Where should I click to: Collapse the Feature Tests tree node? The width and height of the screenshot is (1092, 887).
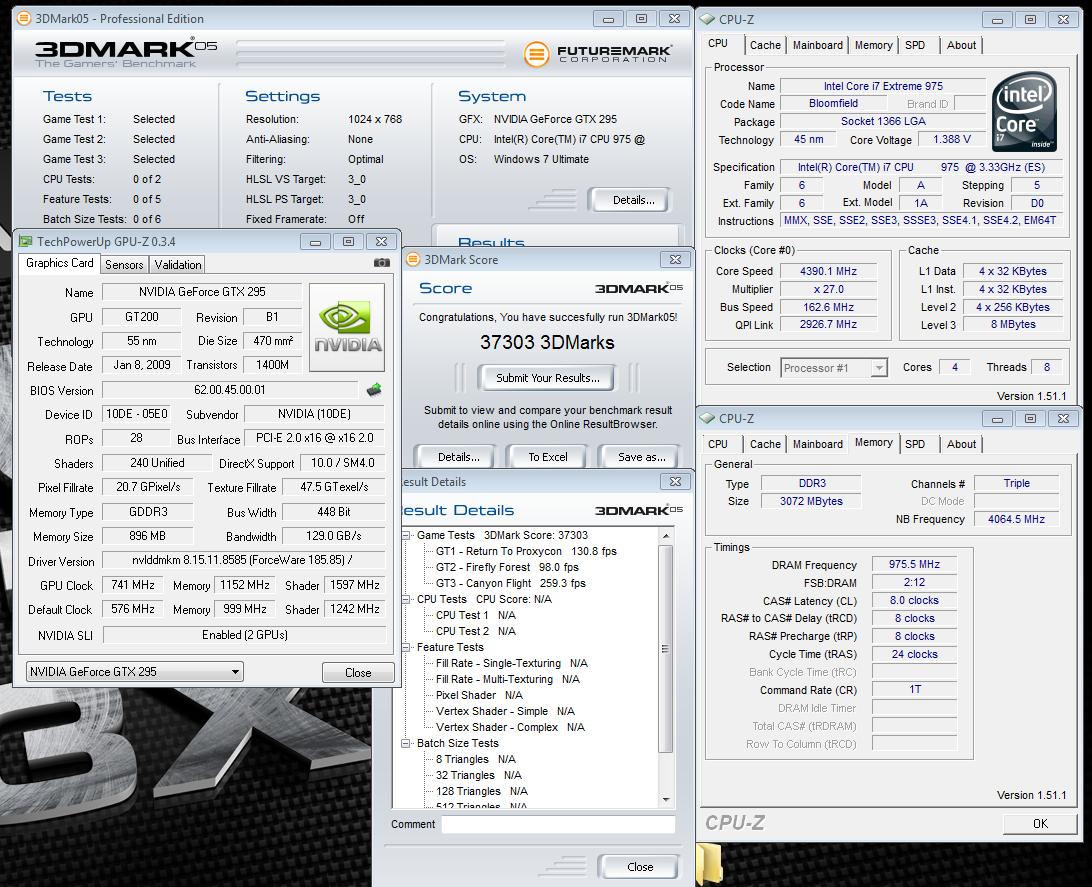[x=406, y=647]
